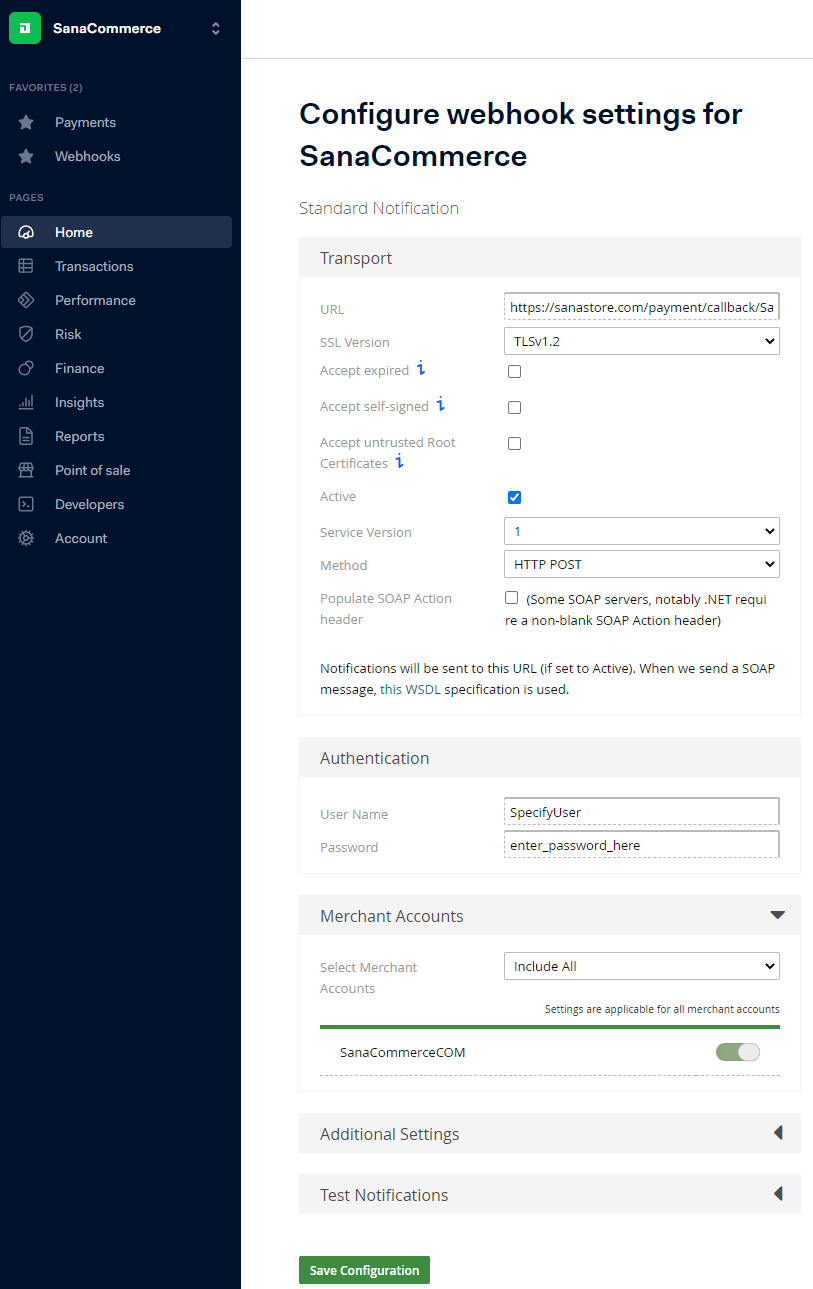Click the Developers terminal icon
Viewport: 813px width, 1289px height.
26,504
